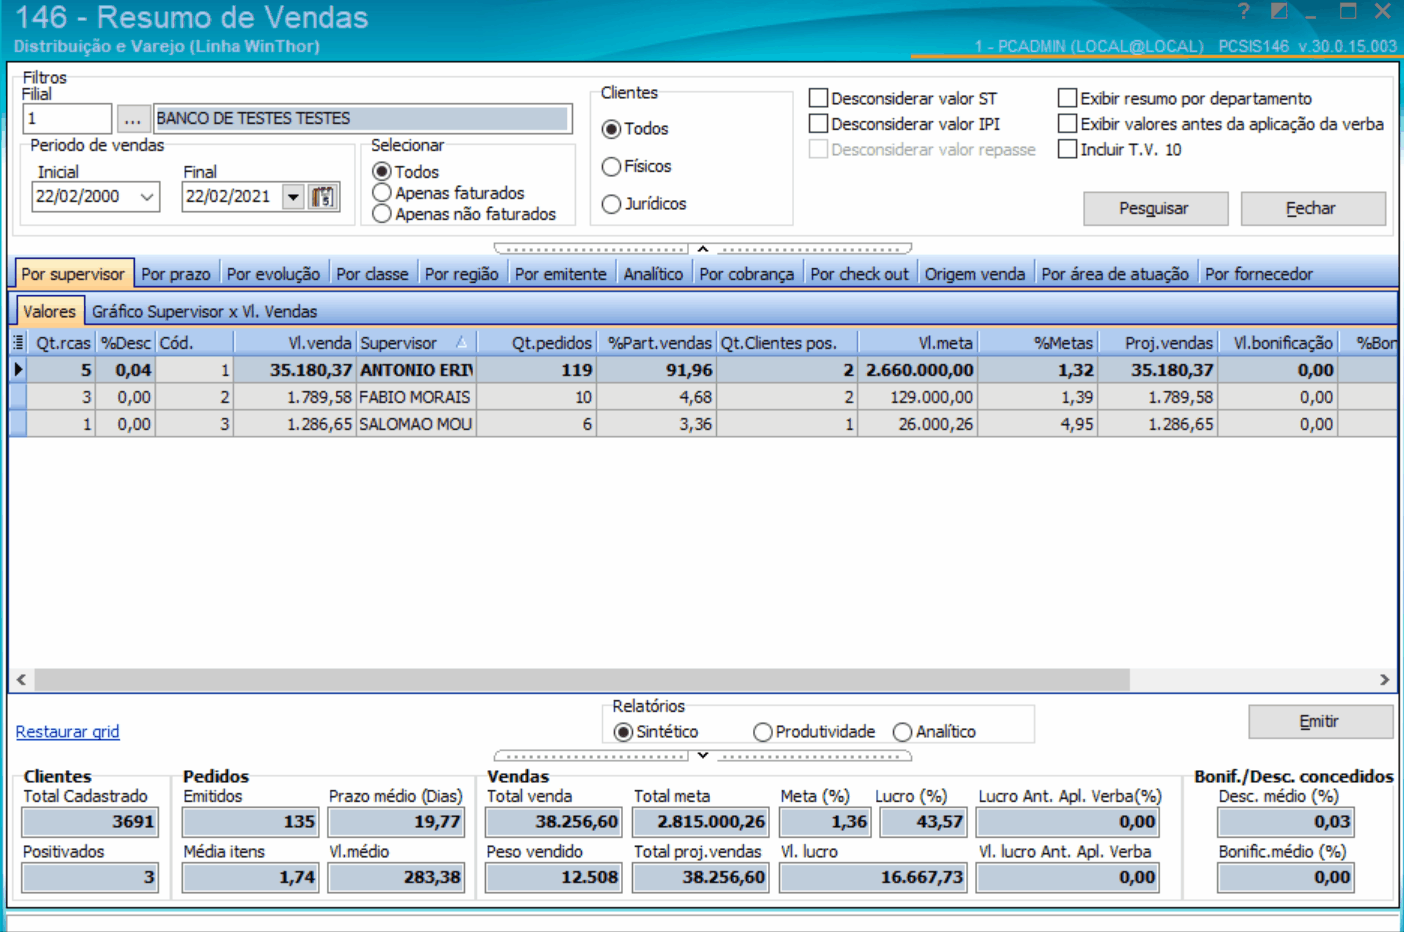Click the Supervisor column sort arrow
Image resolution: width=1404 pixels, height=932 pixels.
(x=461, y=342)
